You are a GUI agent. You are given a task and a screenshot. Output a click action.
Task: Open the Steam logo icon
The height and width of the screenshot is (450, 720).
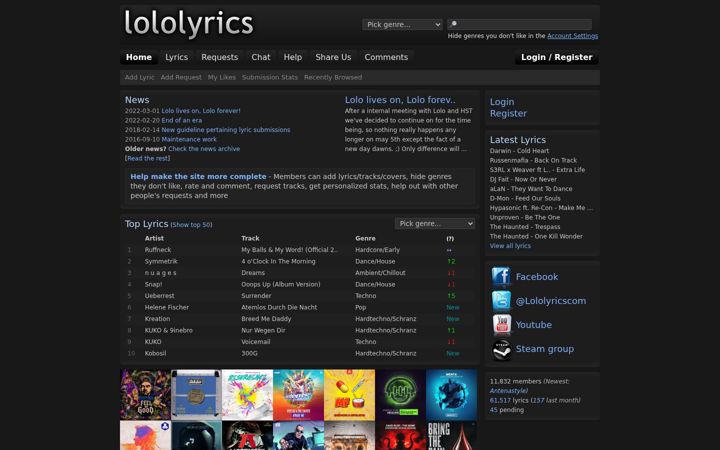pos(501,349)
